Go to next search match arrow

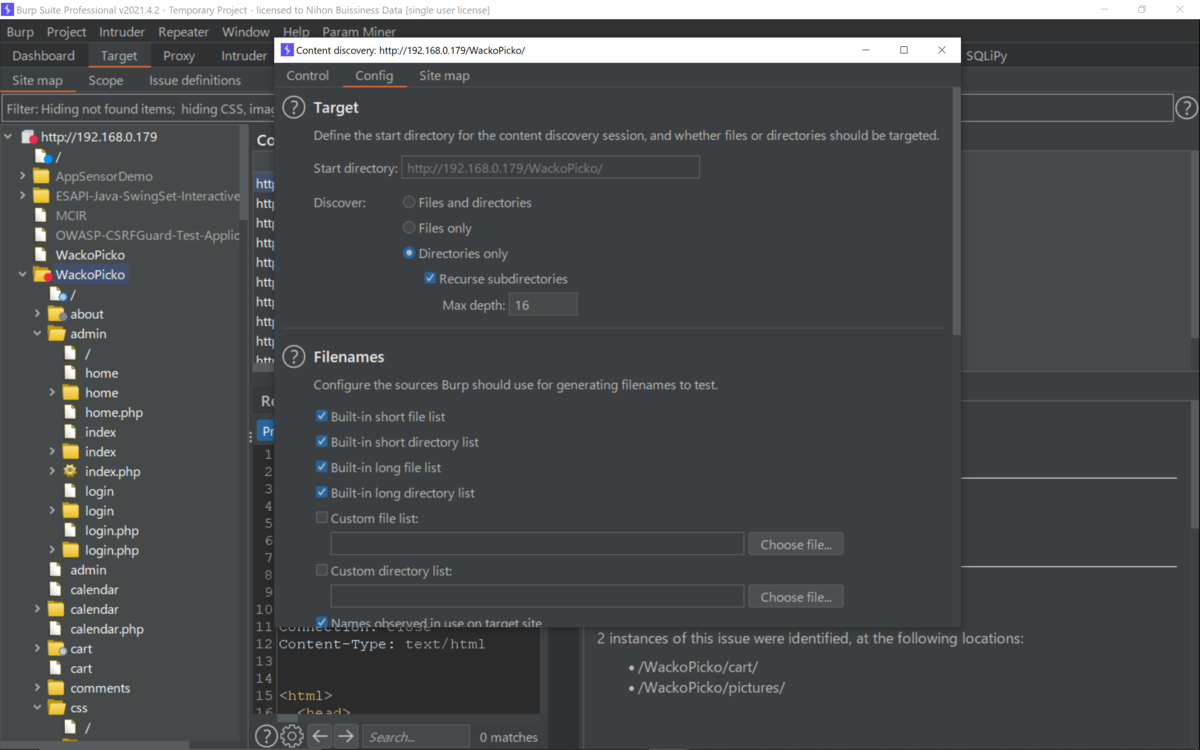point(346,736)
